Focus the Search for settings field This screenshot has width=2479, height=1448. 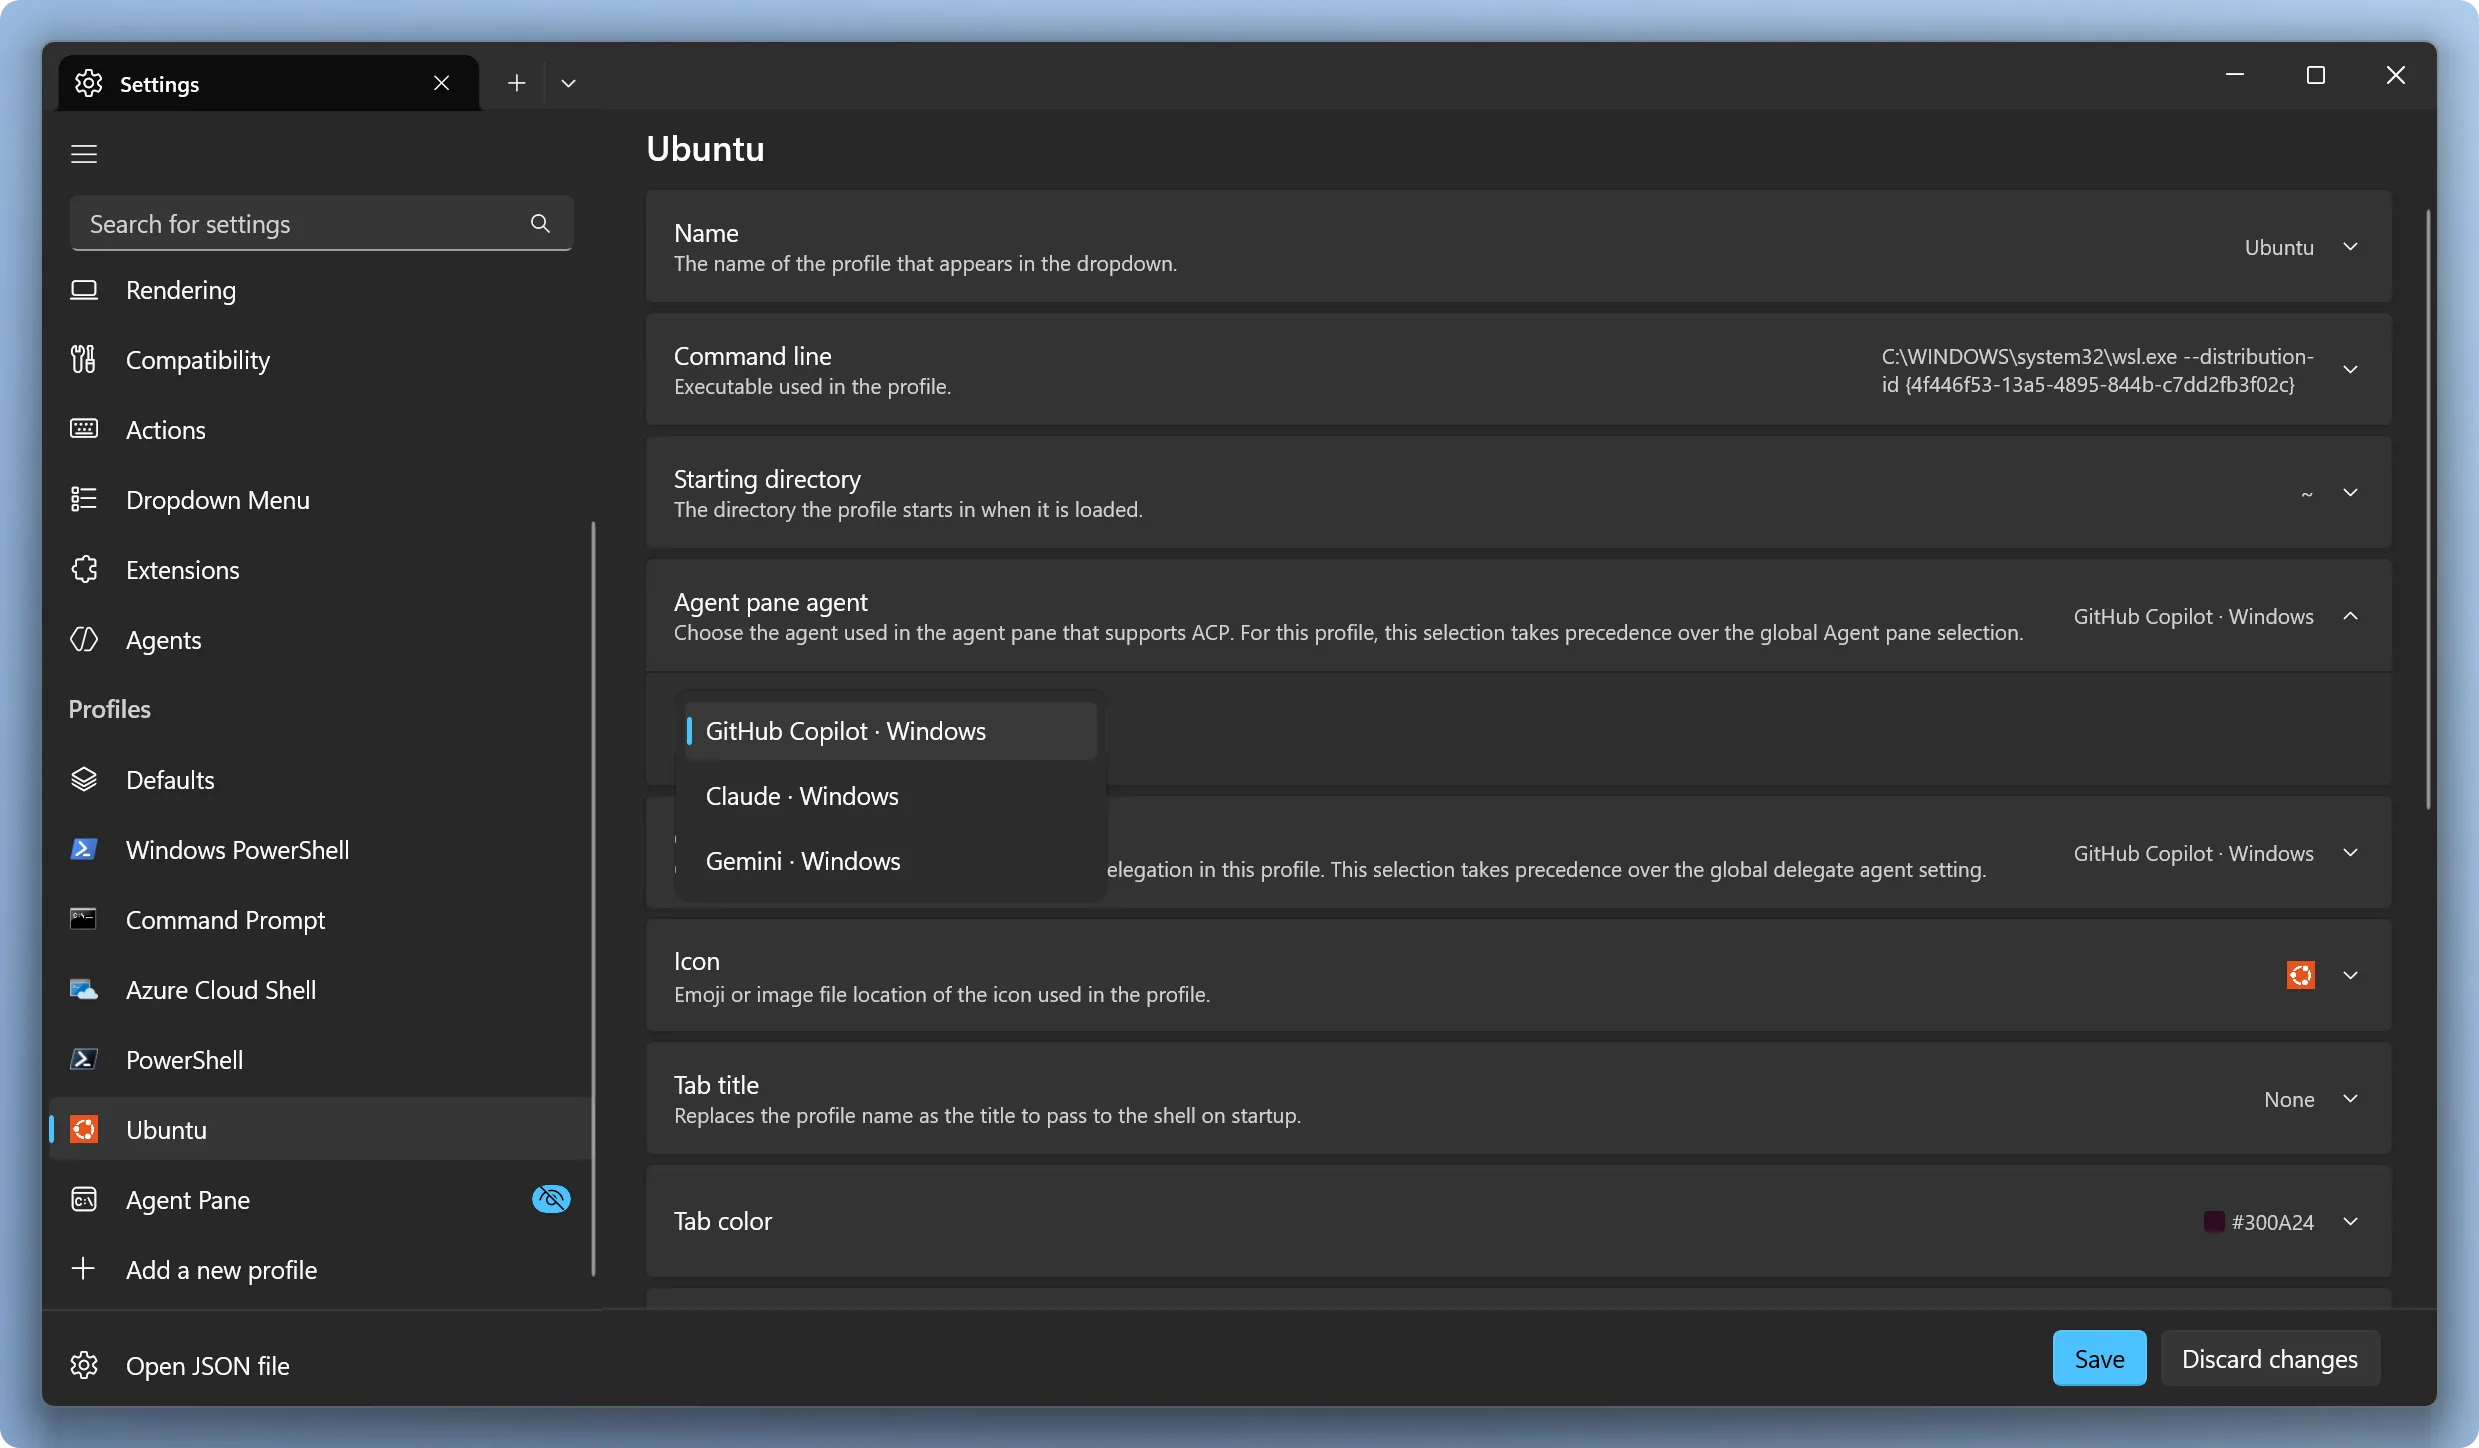(321, 223)
